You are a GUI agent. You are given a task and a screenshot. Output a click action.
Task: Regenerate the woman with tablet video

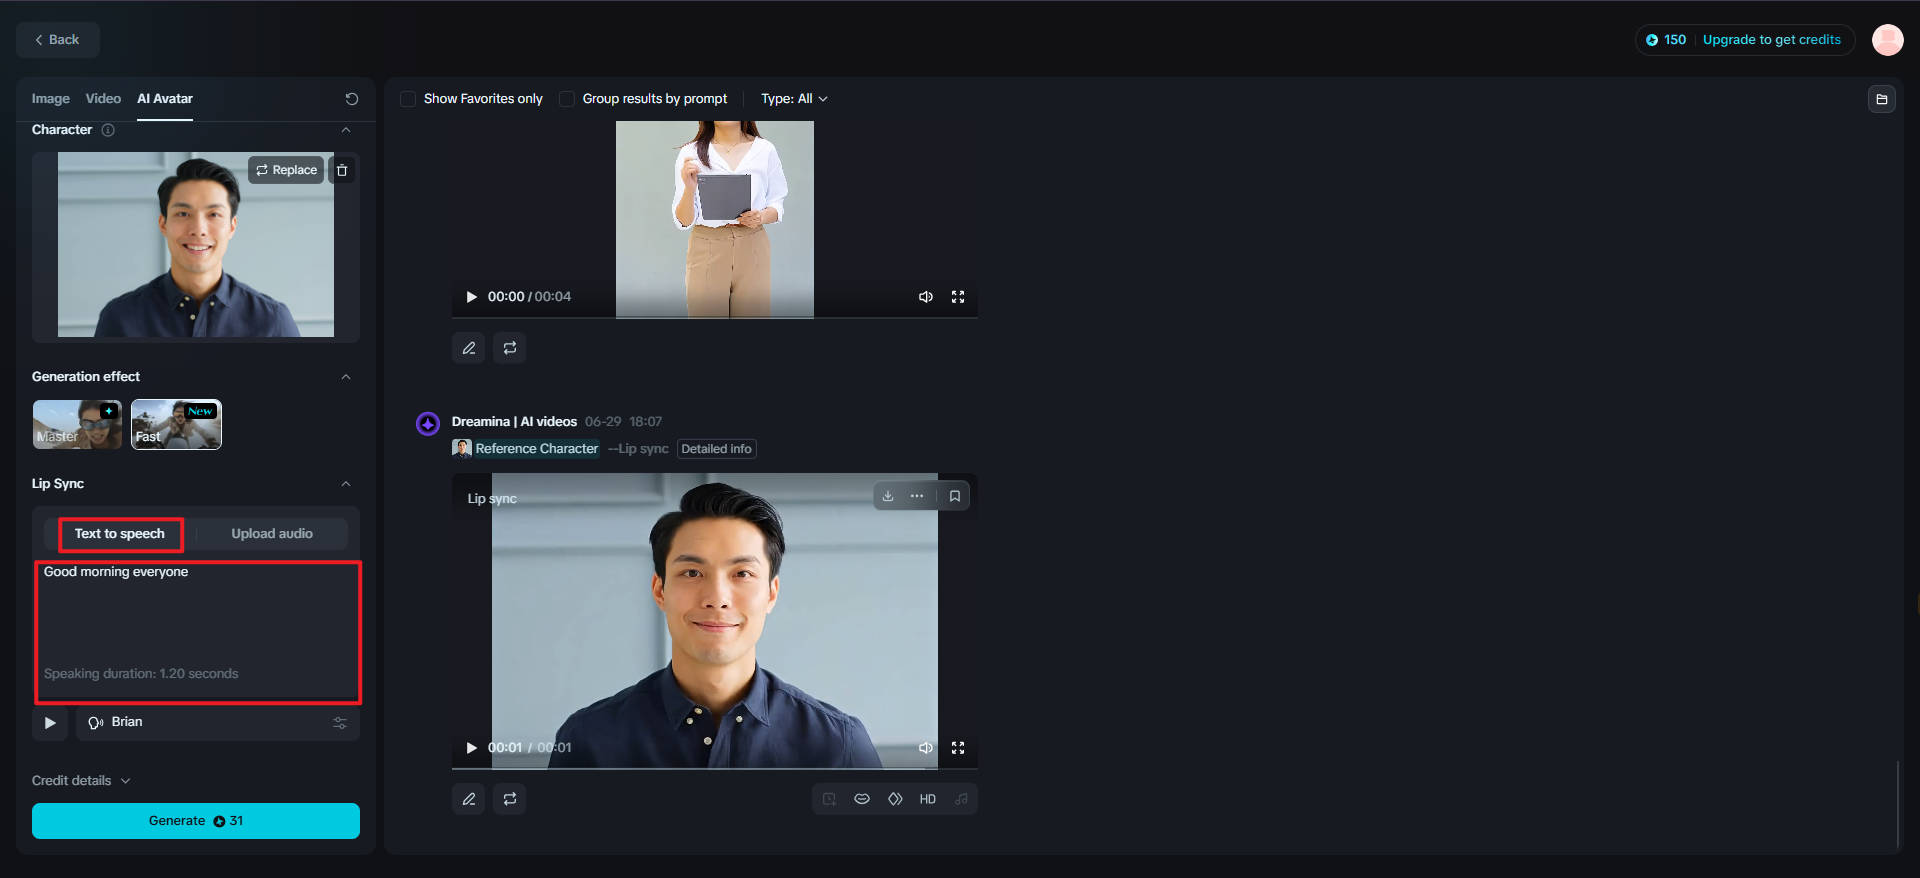coord(510,348)
